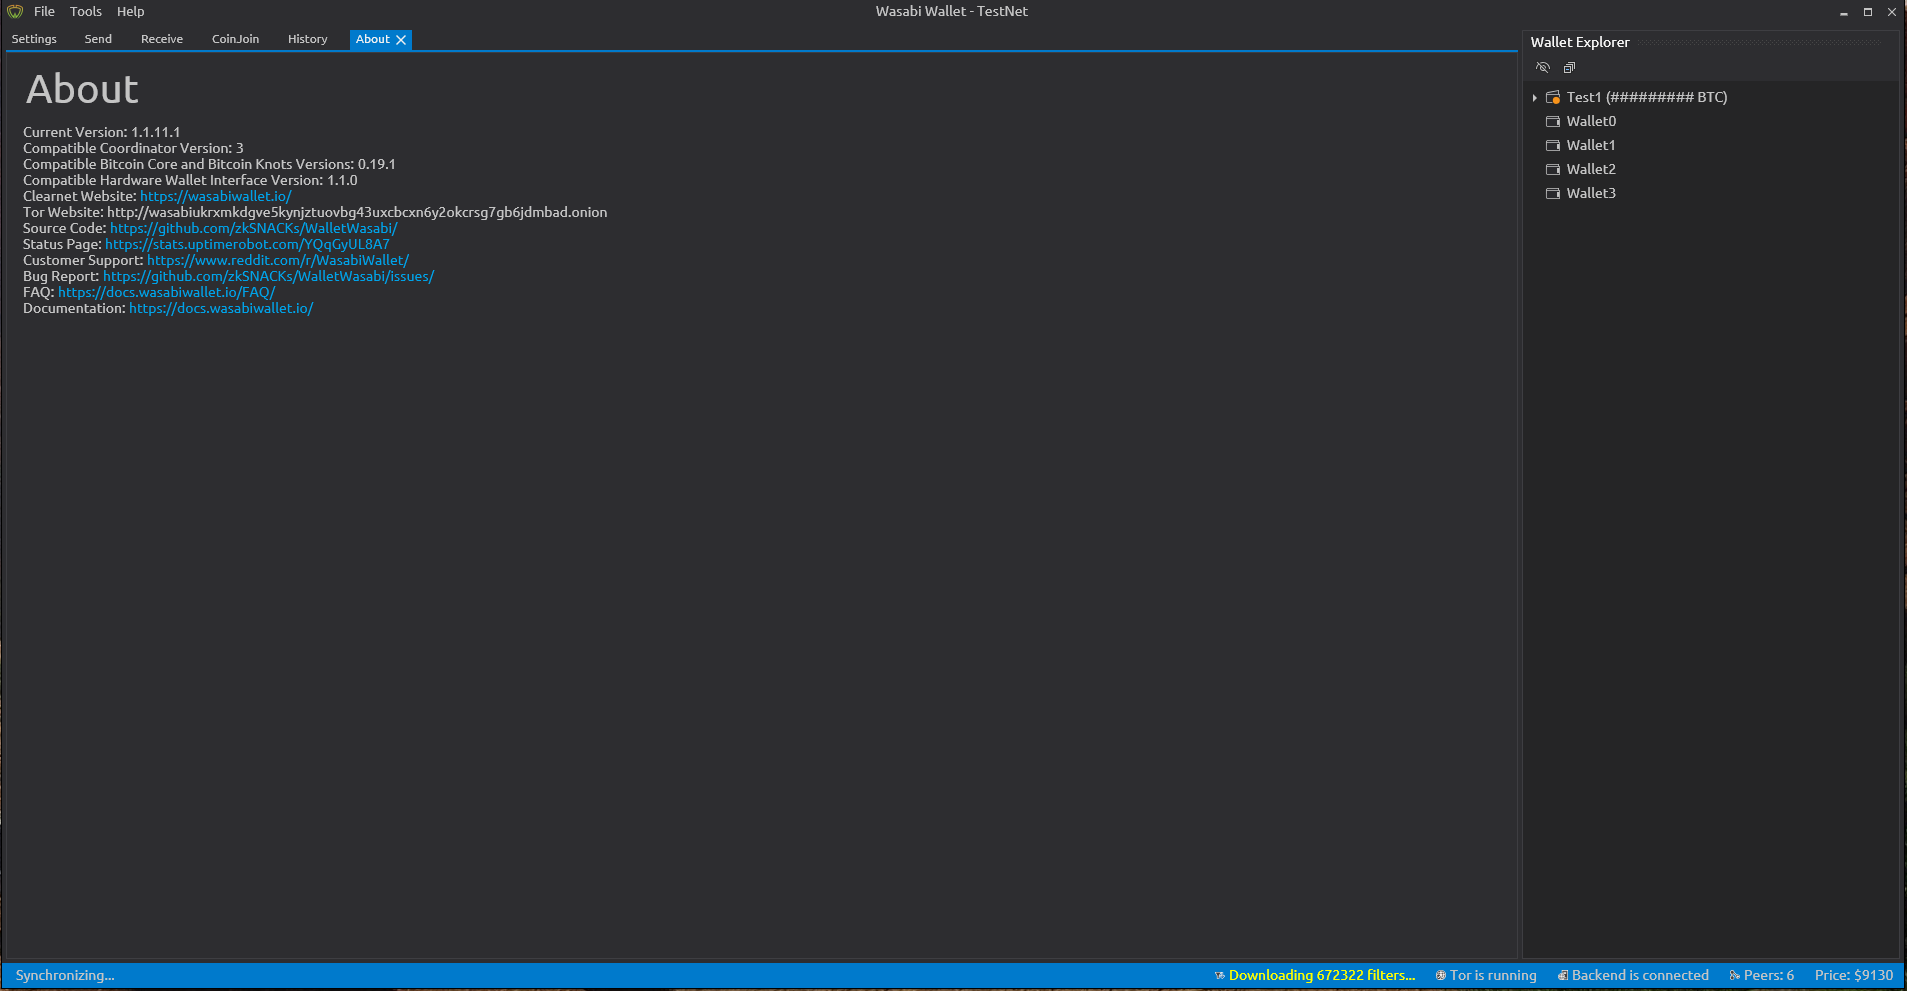Switch to the Send tab
Viewport: 1907px width, 991px height.
(x=98, y=39)
